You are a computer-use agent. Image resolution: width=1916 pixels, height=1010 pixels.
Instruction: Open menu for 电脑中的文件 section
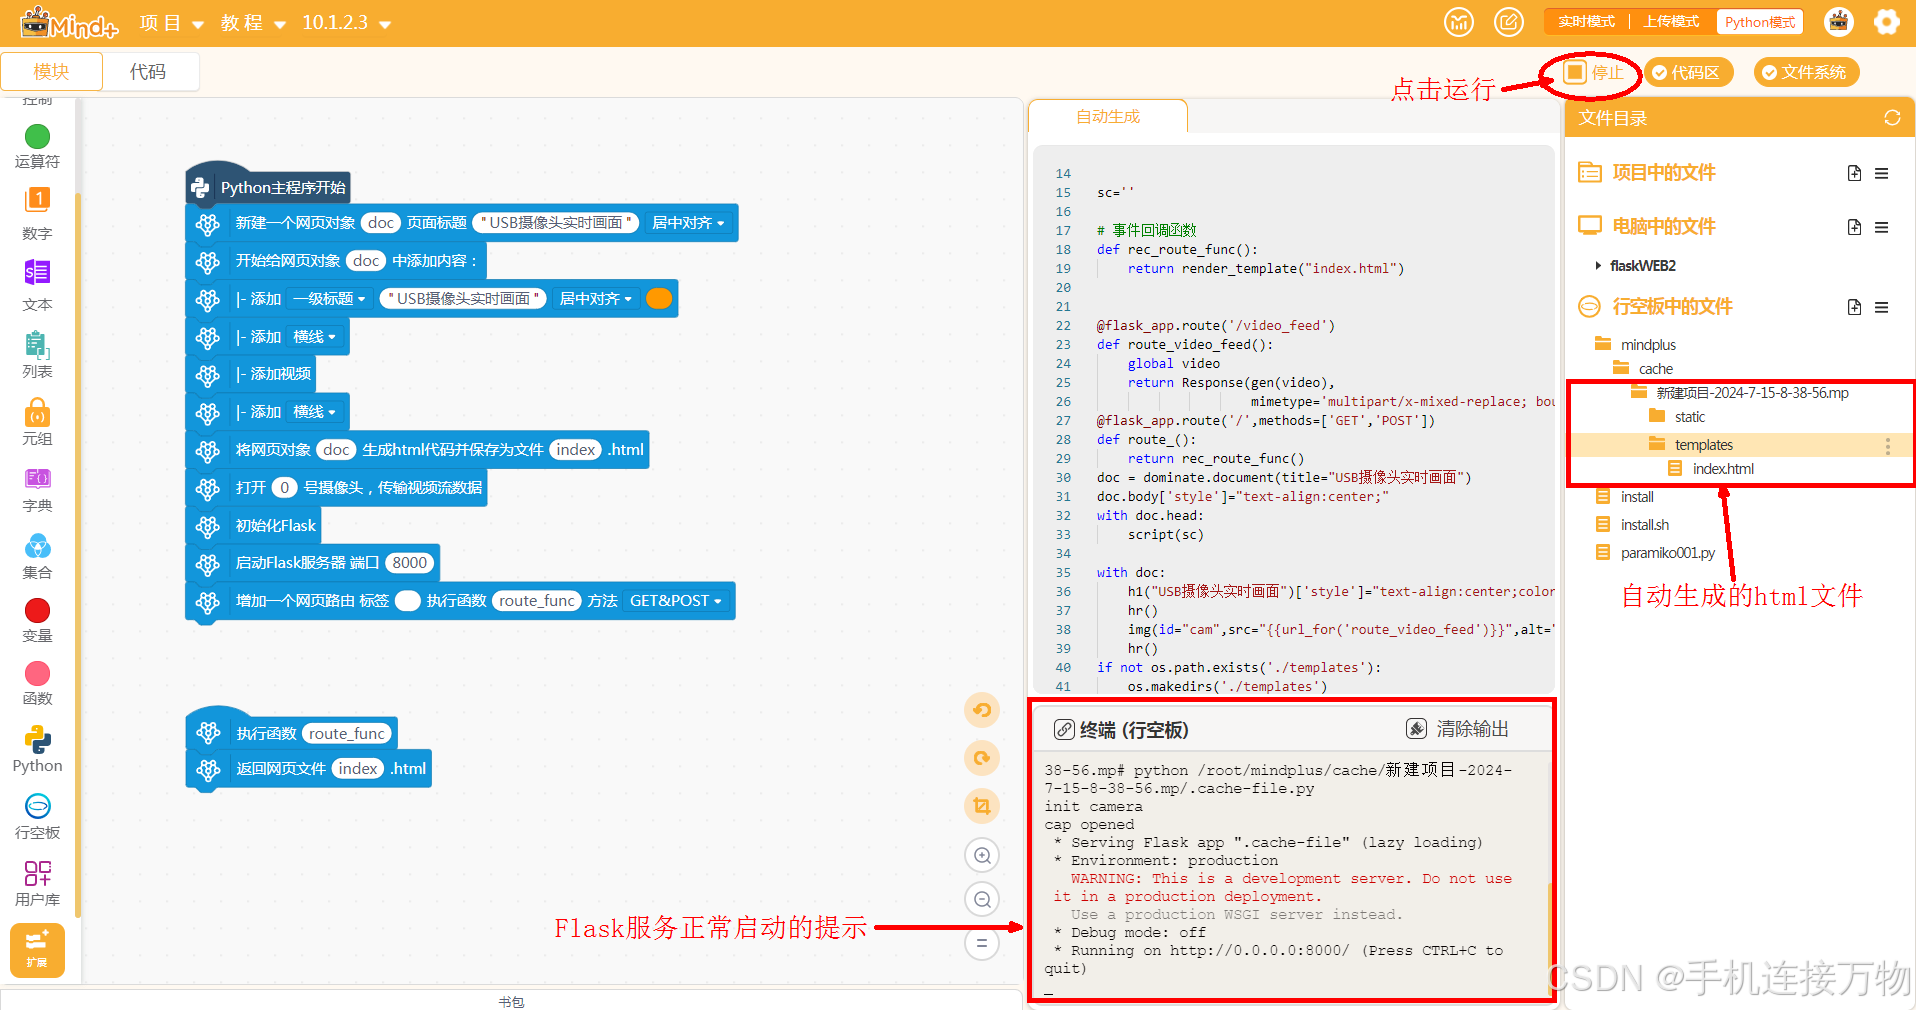coord(1881,227)
